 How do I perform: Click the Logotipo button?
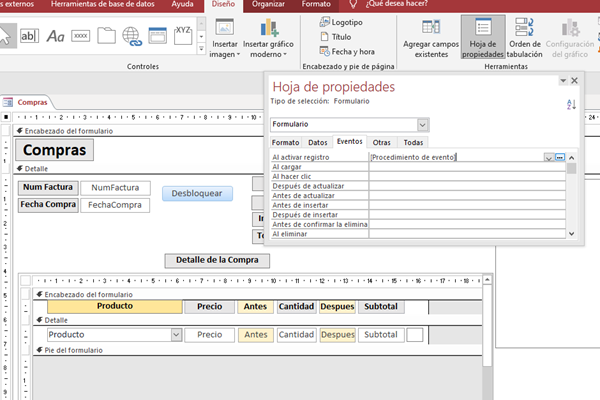click(x=340, y=20)
